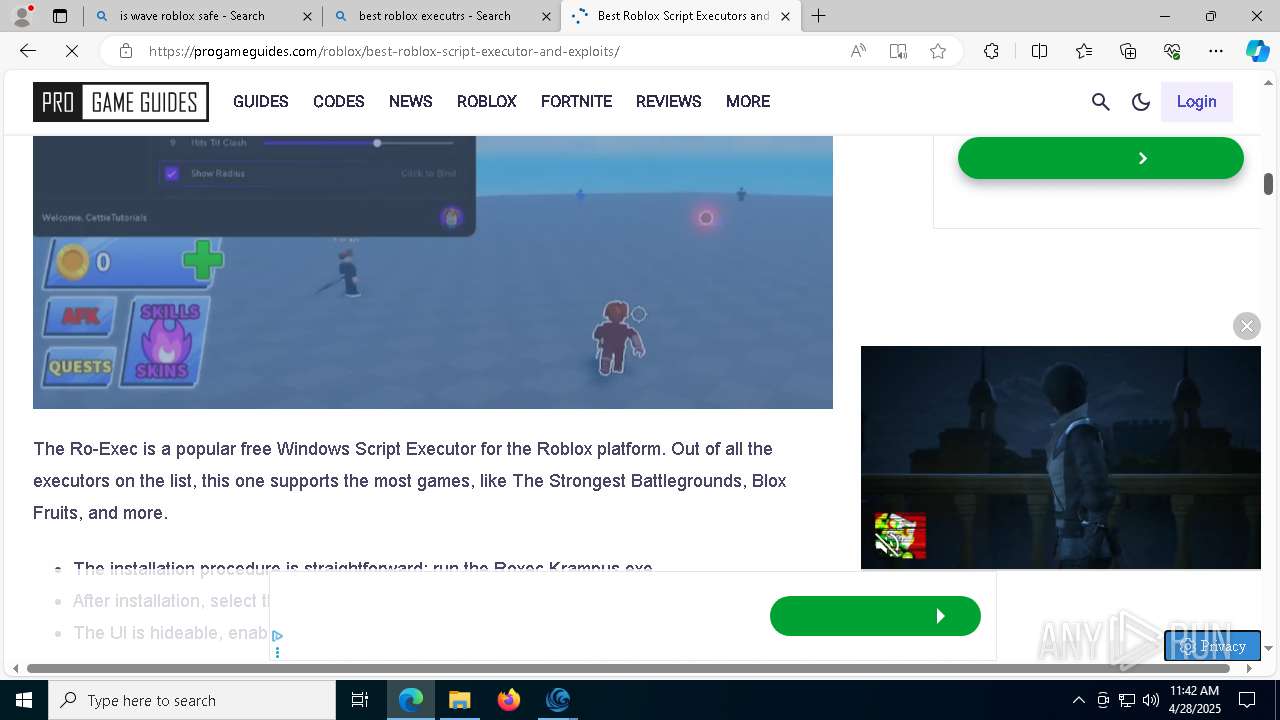Click the Login button

pyautogui.click(x=1196, y=101)
